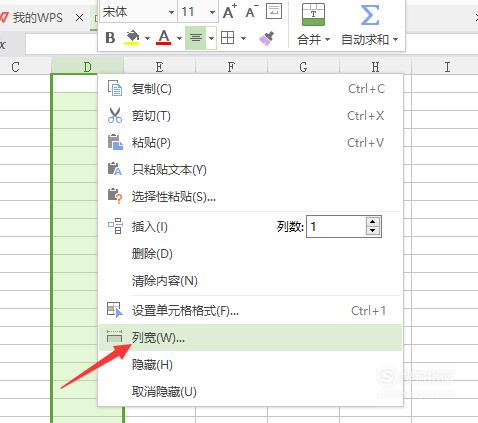Select the format painter brush

coord(267,38)
